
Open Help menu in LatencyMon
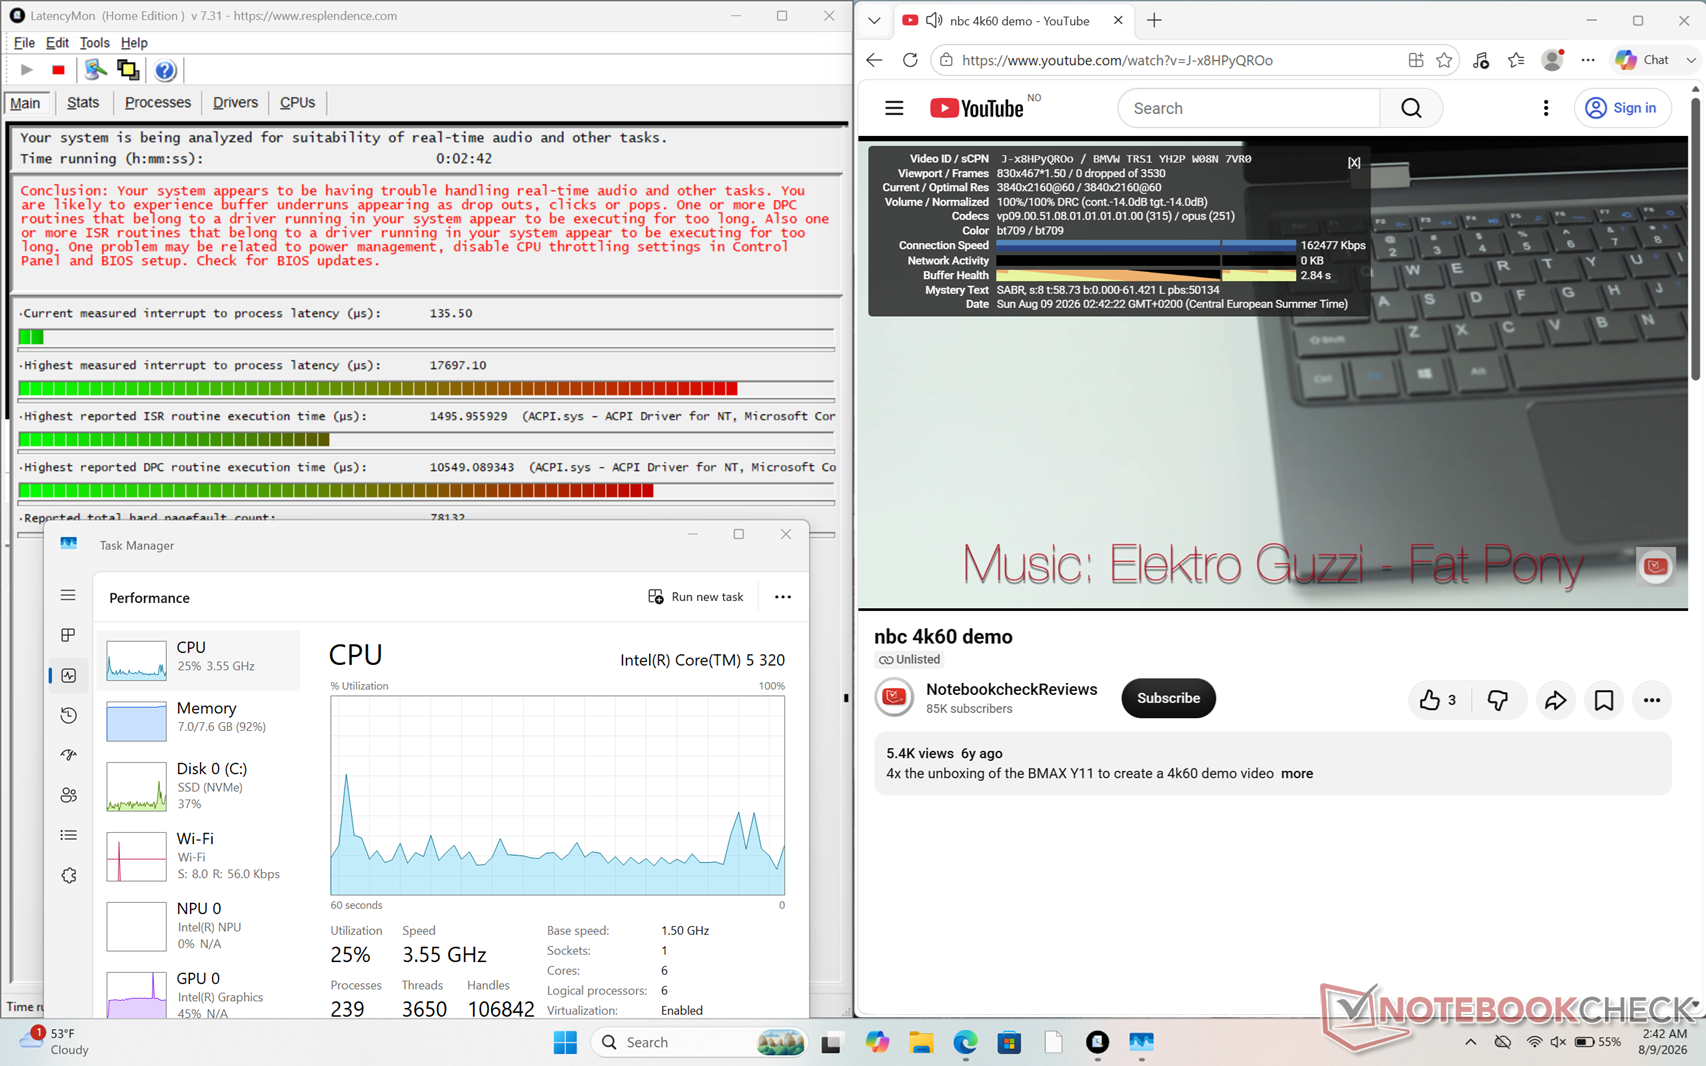click(x=134, y=43)
